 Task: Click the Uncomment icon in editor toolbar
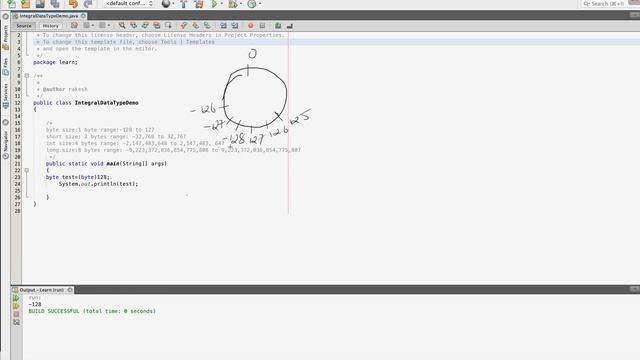point(289,26)
